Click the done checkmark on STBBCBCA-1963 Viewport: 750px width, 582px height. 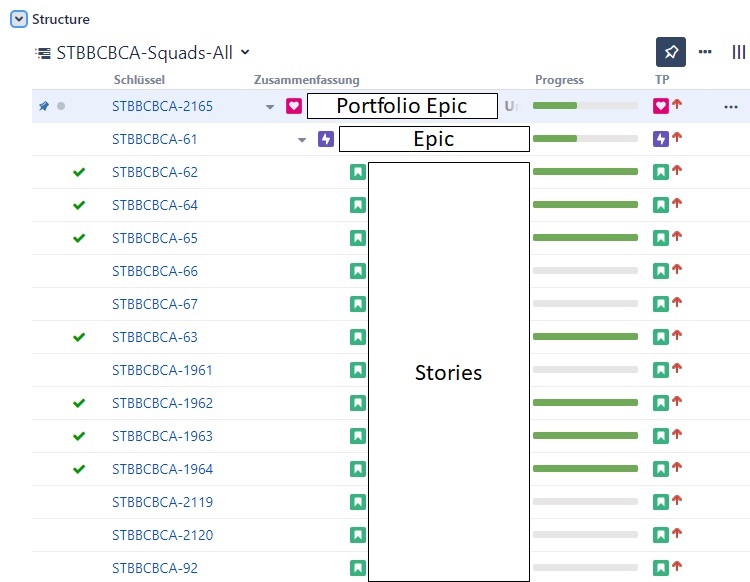[x=79, y=436]
